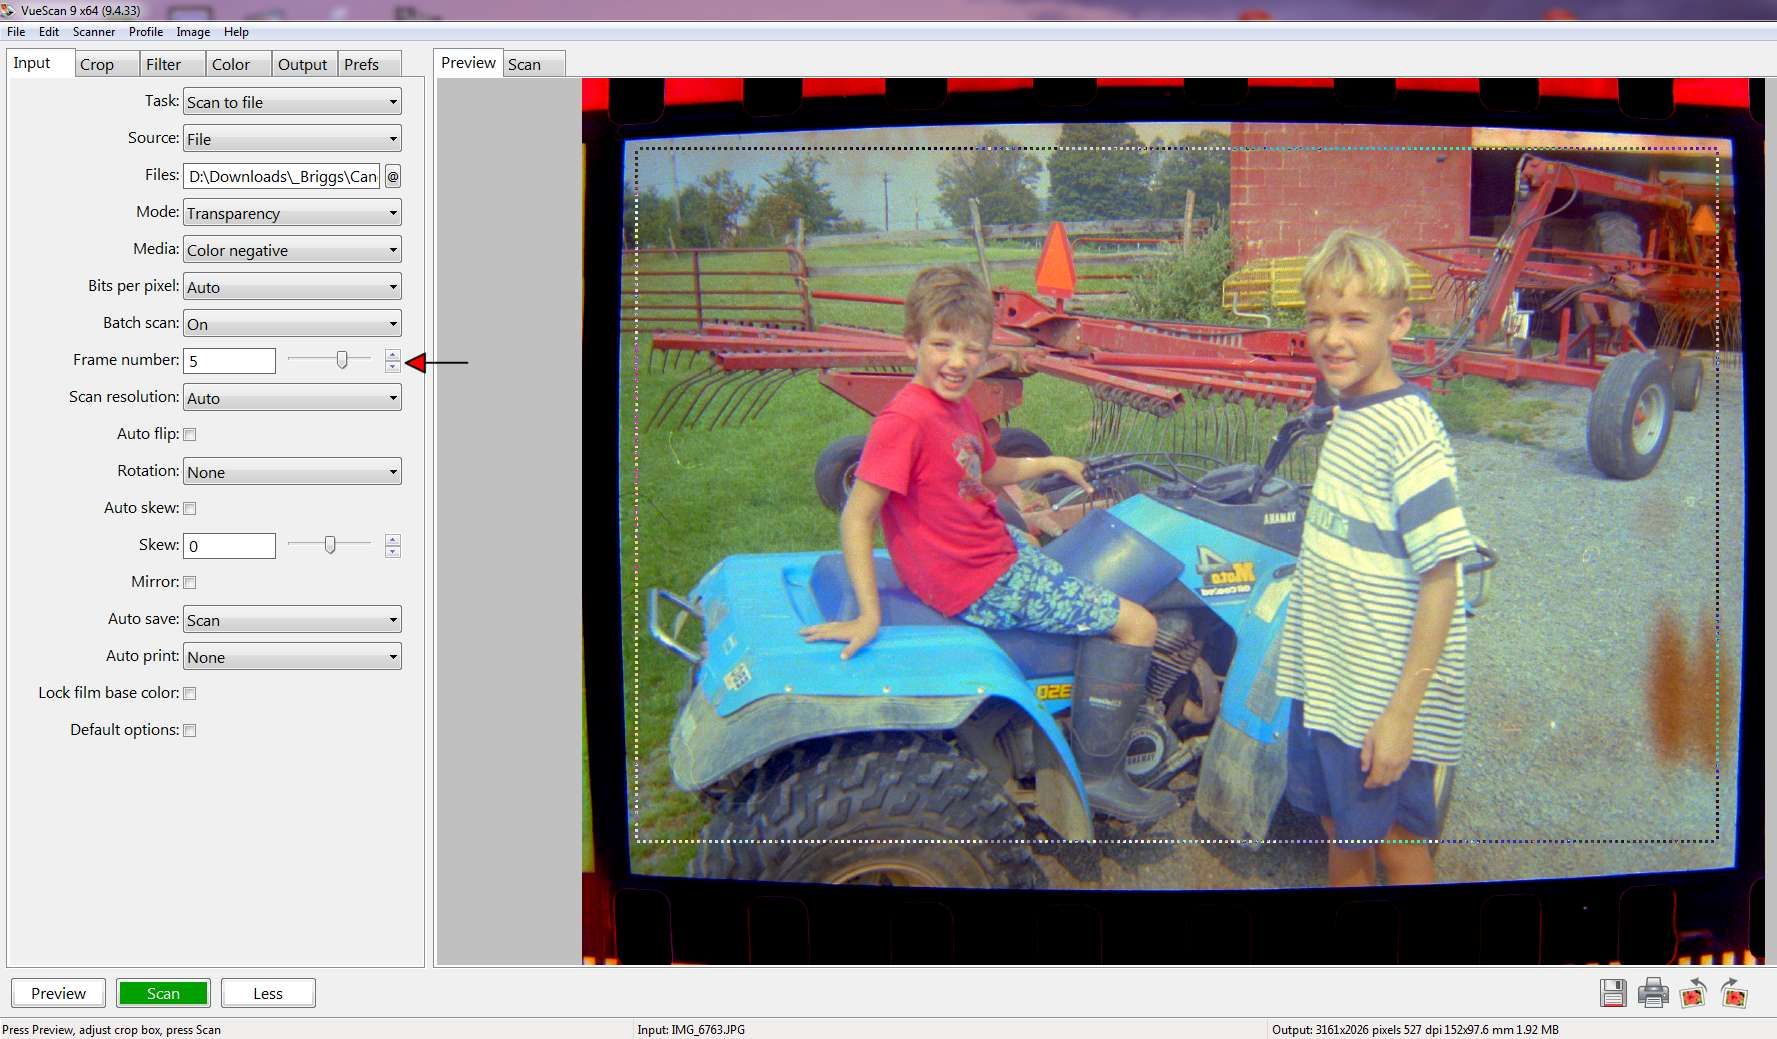Open the Image menu
This screenshot has height=1039, width=1777.
pos(192,31)
